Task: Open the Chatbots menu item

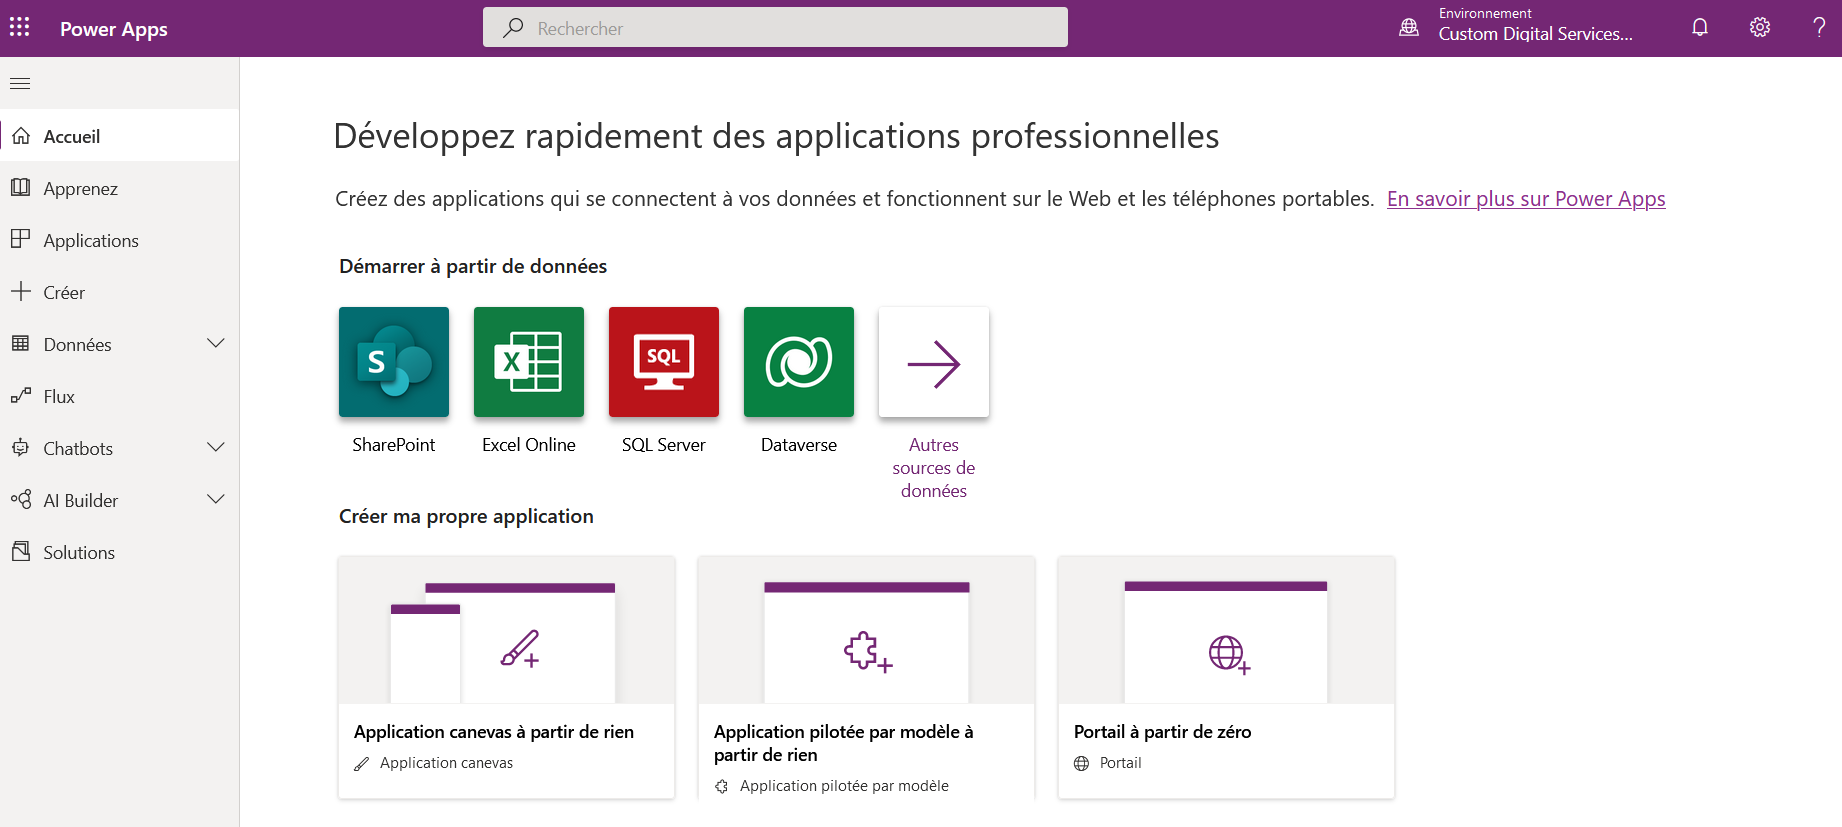Action: 120,447
